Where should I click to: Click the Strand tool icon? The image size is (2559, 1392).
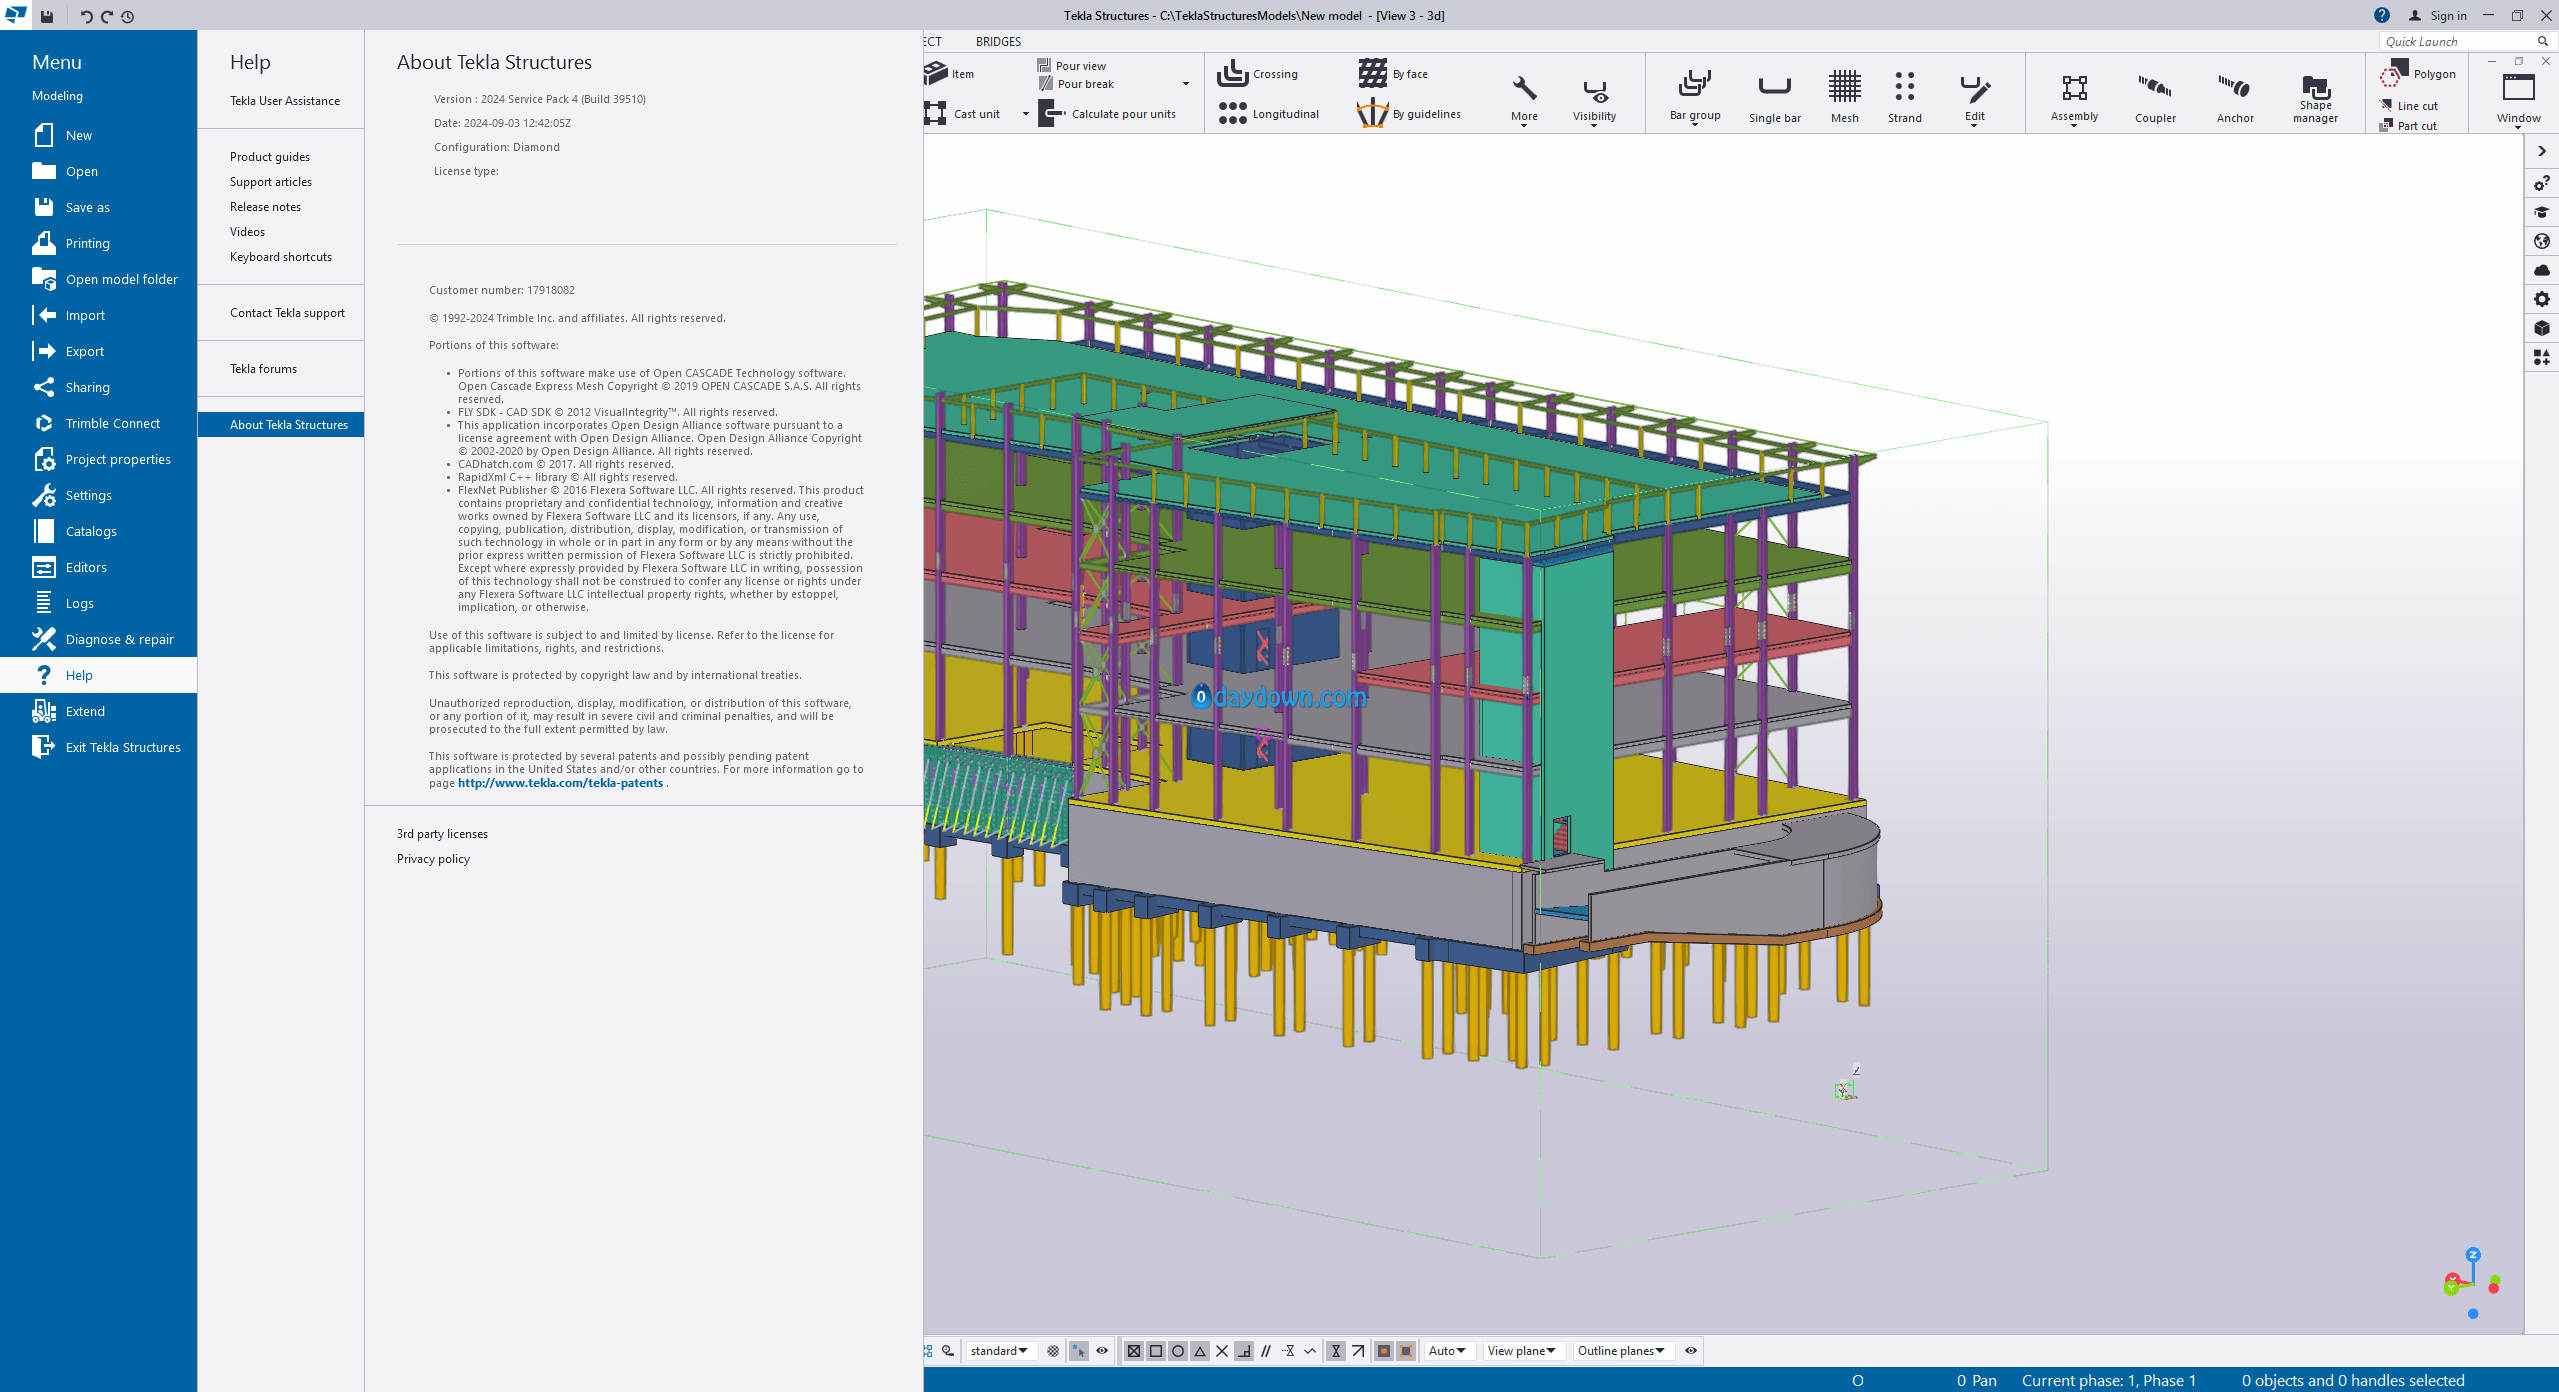(1904, 88)
